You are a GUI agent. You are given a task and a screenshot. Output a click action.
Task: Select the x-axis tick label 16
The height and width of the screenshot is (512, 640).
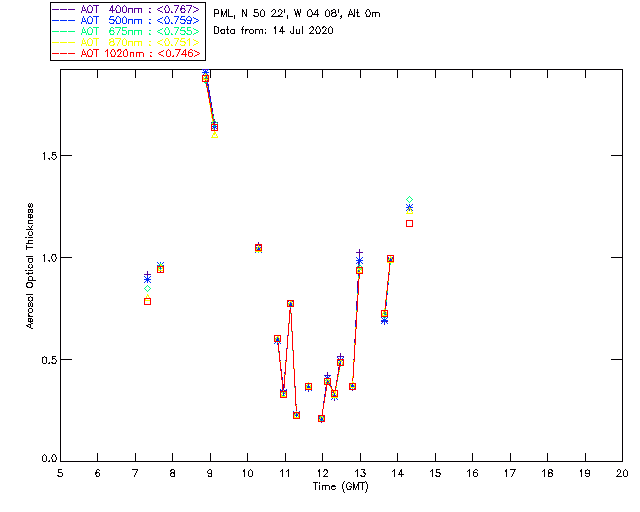[473, 474]
